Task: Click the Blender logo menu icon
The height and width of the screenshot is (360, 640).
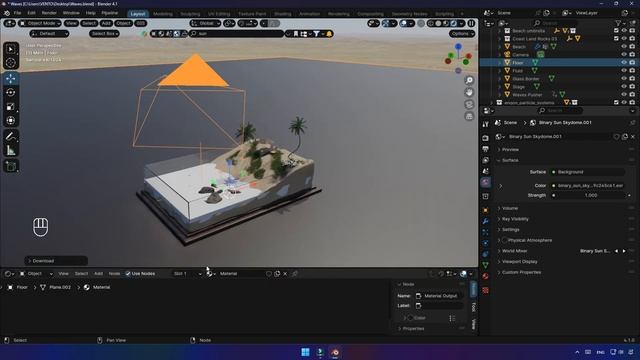Action: (x=7, y=13)
